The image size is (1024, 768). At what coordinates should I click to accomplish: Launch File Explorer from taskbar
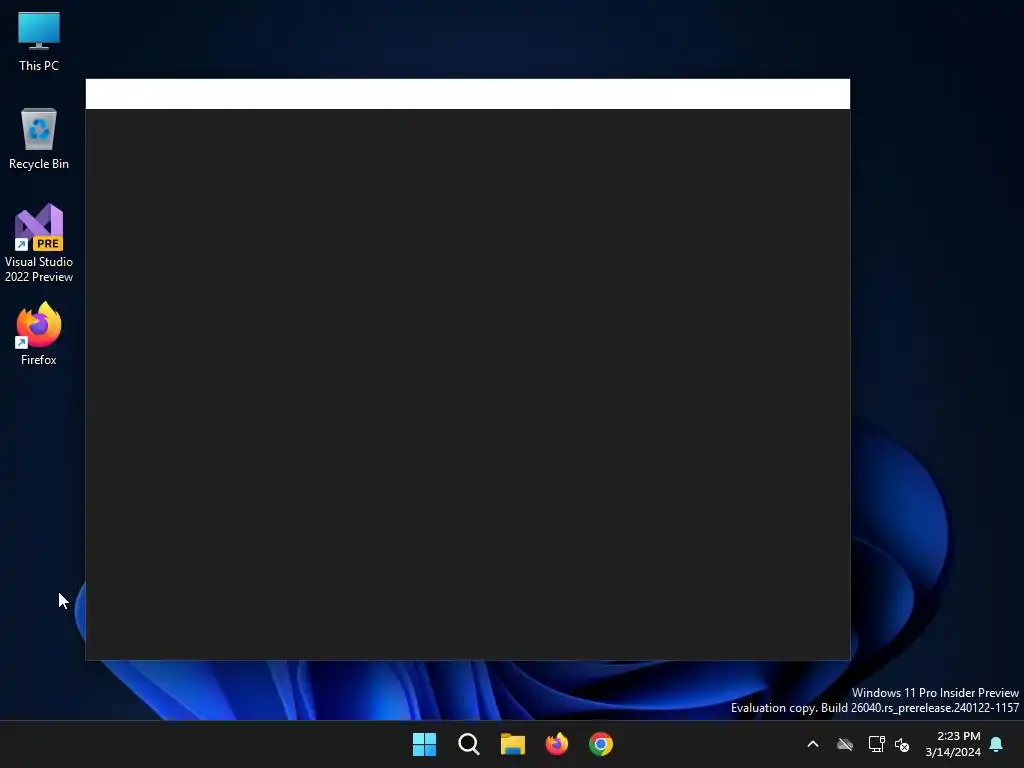click(x=513, y=744)
